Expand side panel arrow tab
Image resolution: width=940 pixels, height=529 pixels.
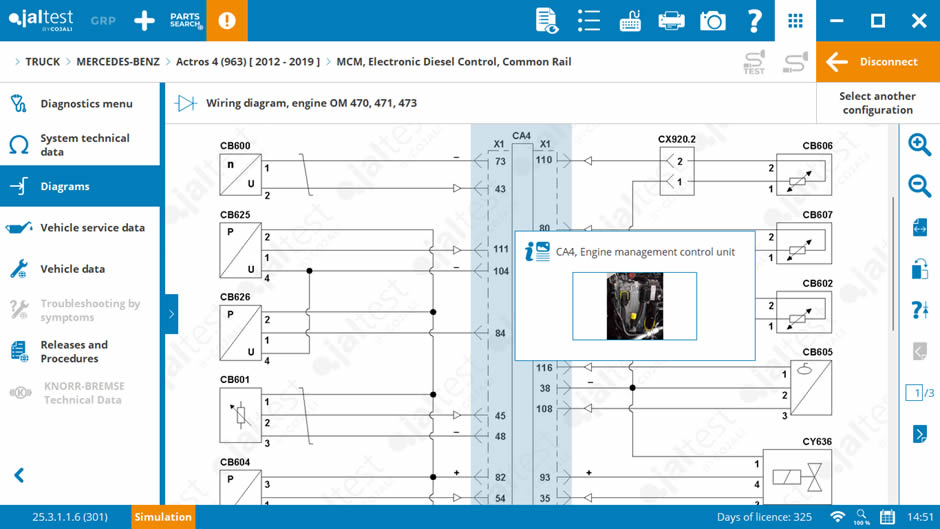pos(171,314)
